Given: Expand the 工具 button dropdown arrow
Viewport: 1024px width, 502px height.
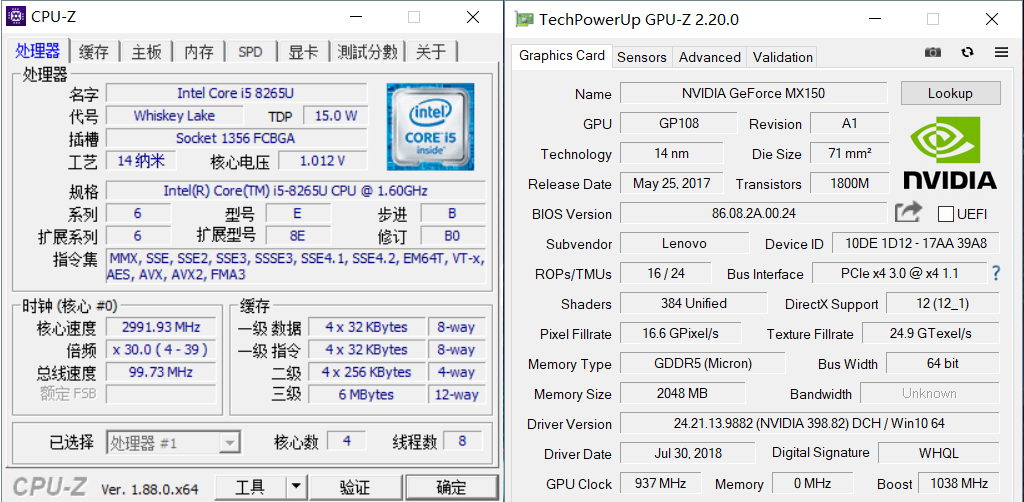Looking at the screenshot, I should pos(296,486).
